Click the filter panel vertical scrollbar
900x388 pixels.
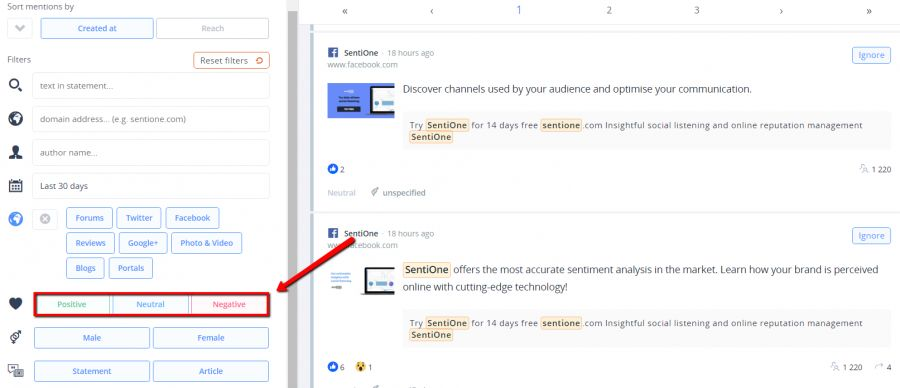pyautogui.click(x=292, y=194)
